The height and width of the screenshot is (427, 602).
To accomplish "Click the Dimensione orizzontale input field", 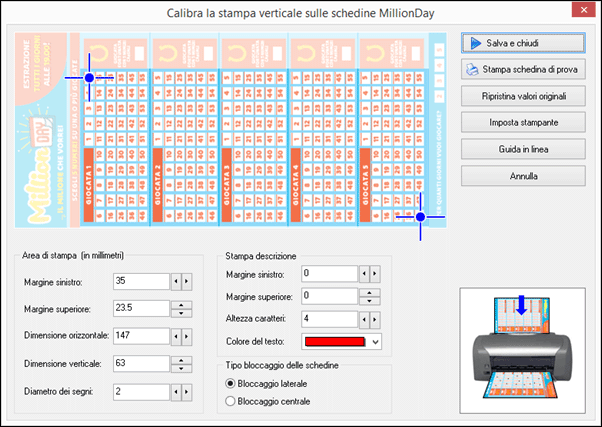I will coord(141,336).
